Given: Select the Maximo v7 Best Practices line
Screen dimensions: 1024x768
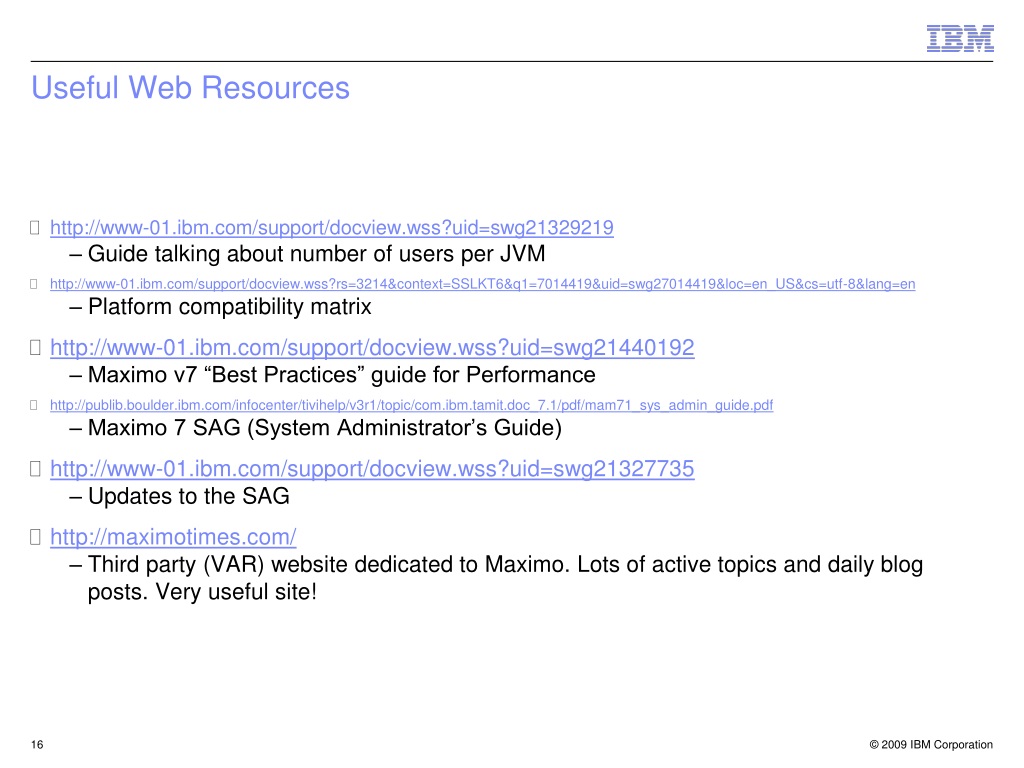Looking at the screenshot, I should pos(342,375).
